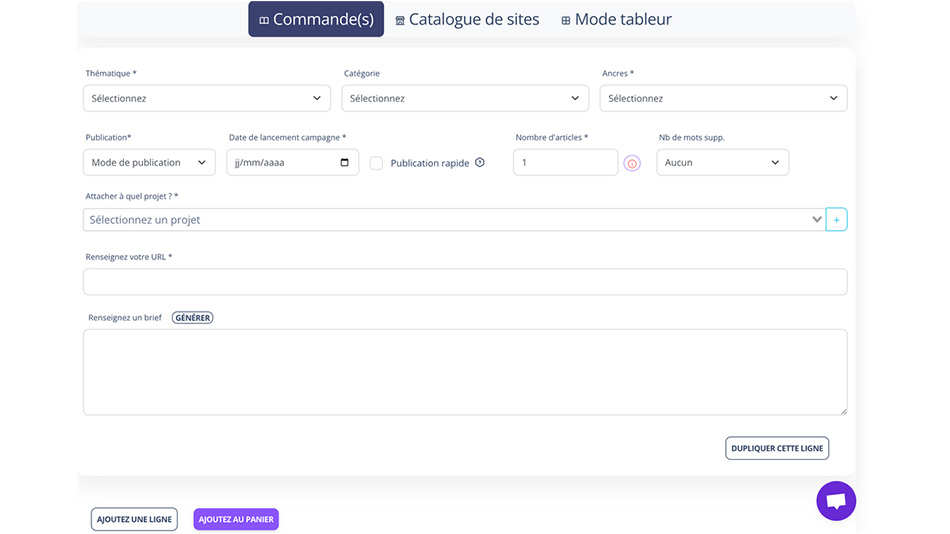Expand the Sélectionnez un projet combo box

455,220
